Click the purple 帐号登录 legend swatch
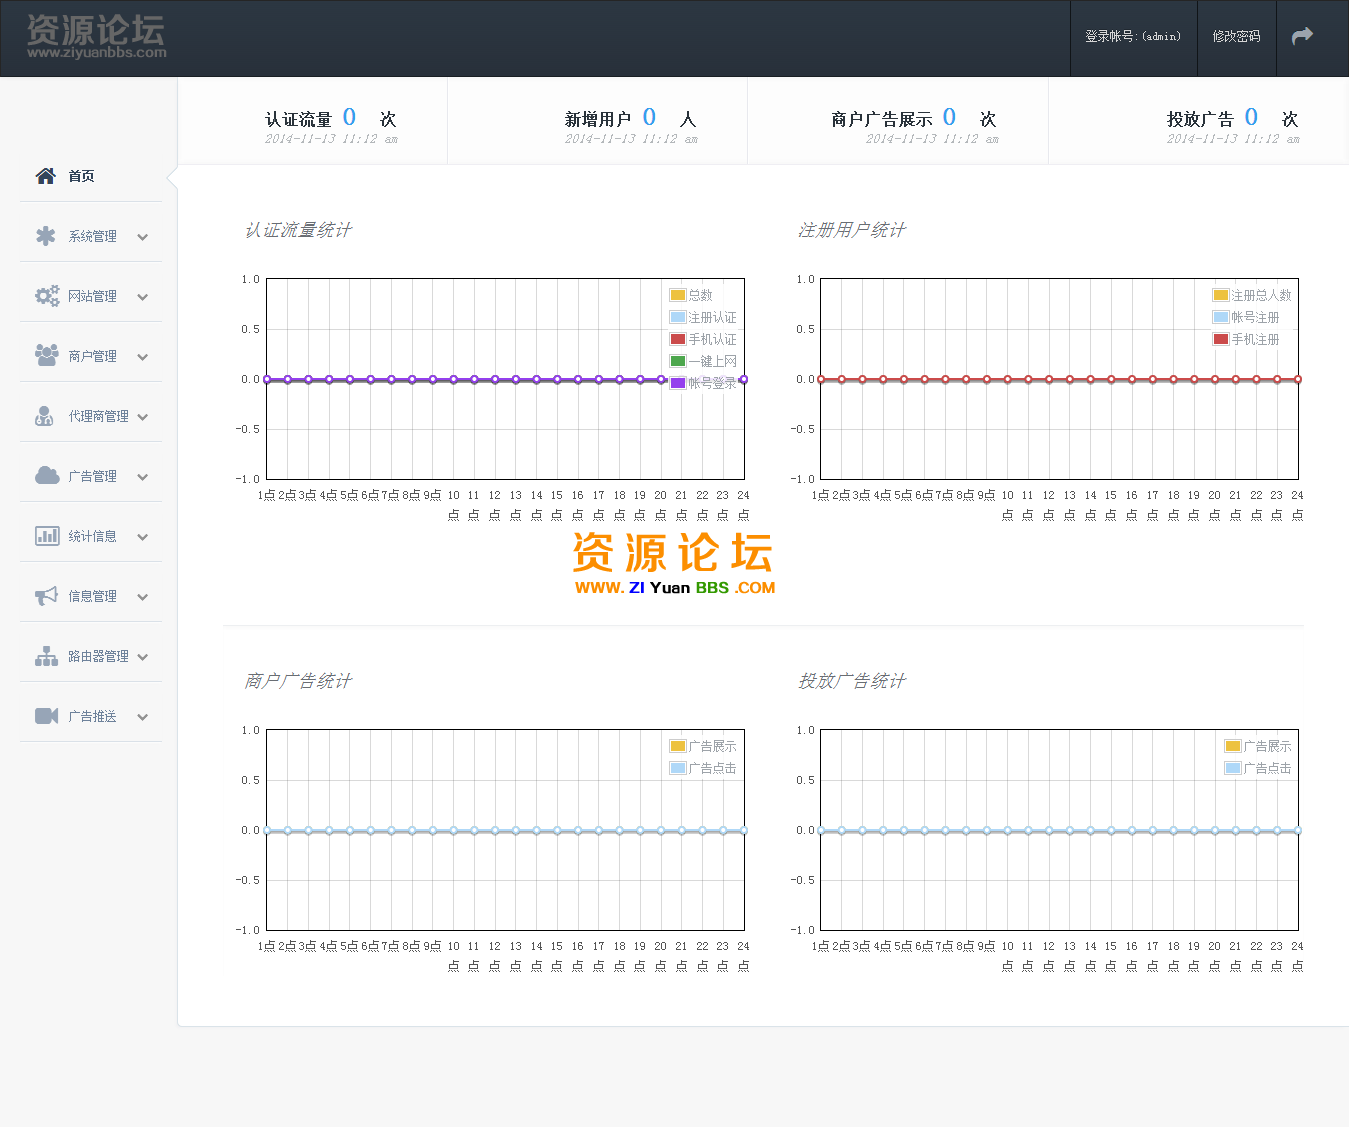This screenshot has width=1349, height=1127. point(678,383)
